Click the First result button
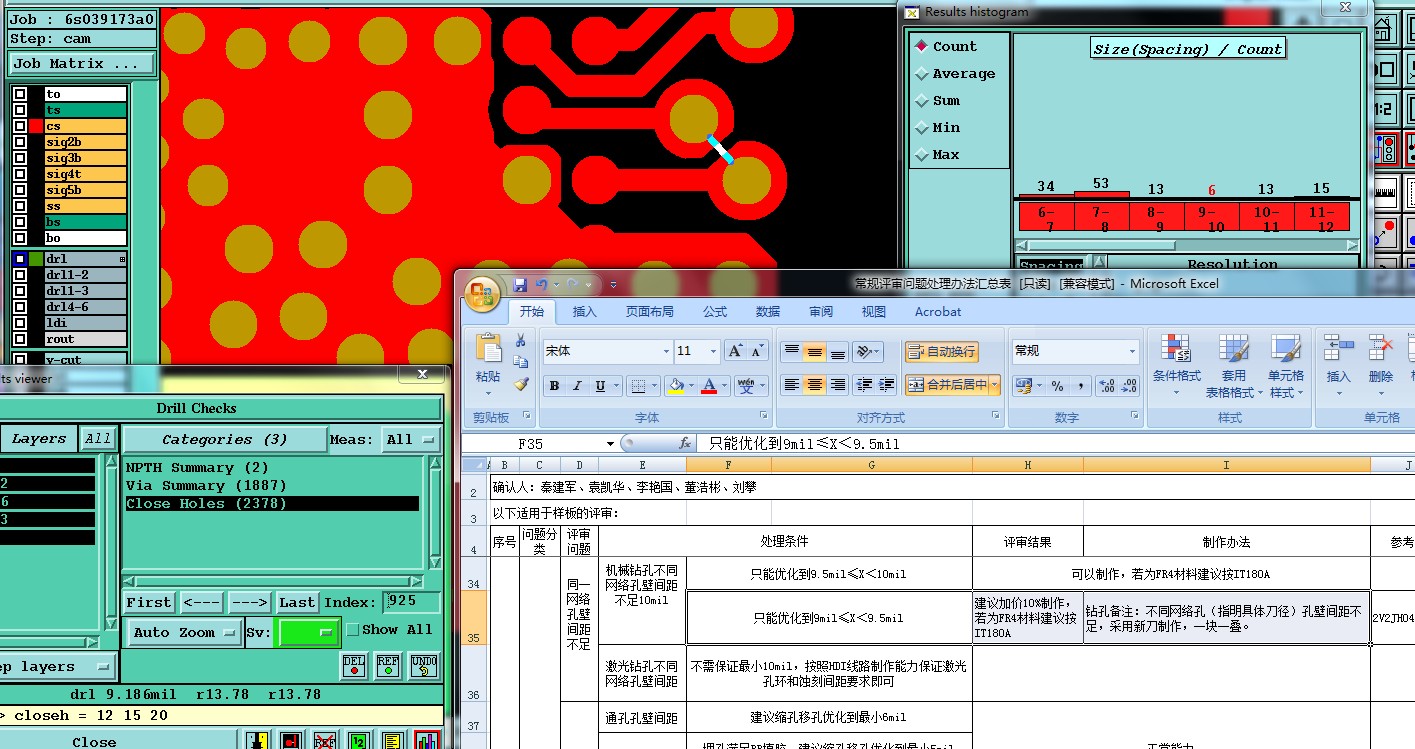 [x=148, y=602]
